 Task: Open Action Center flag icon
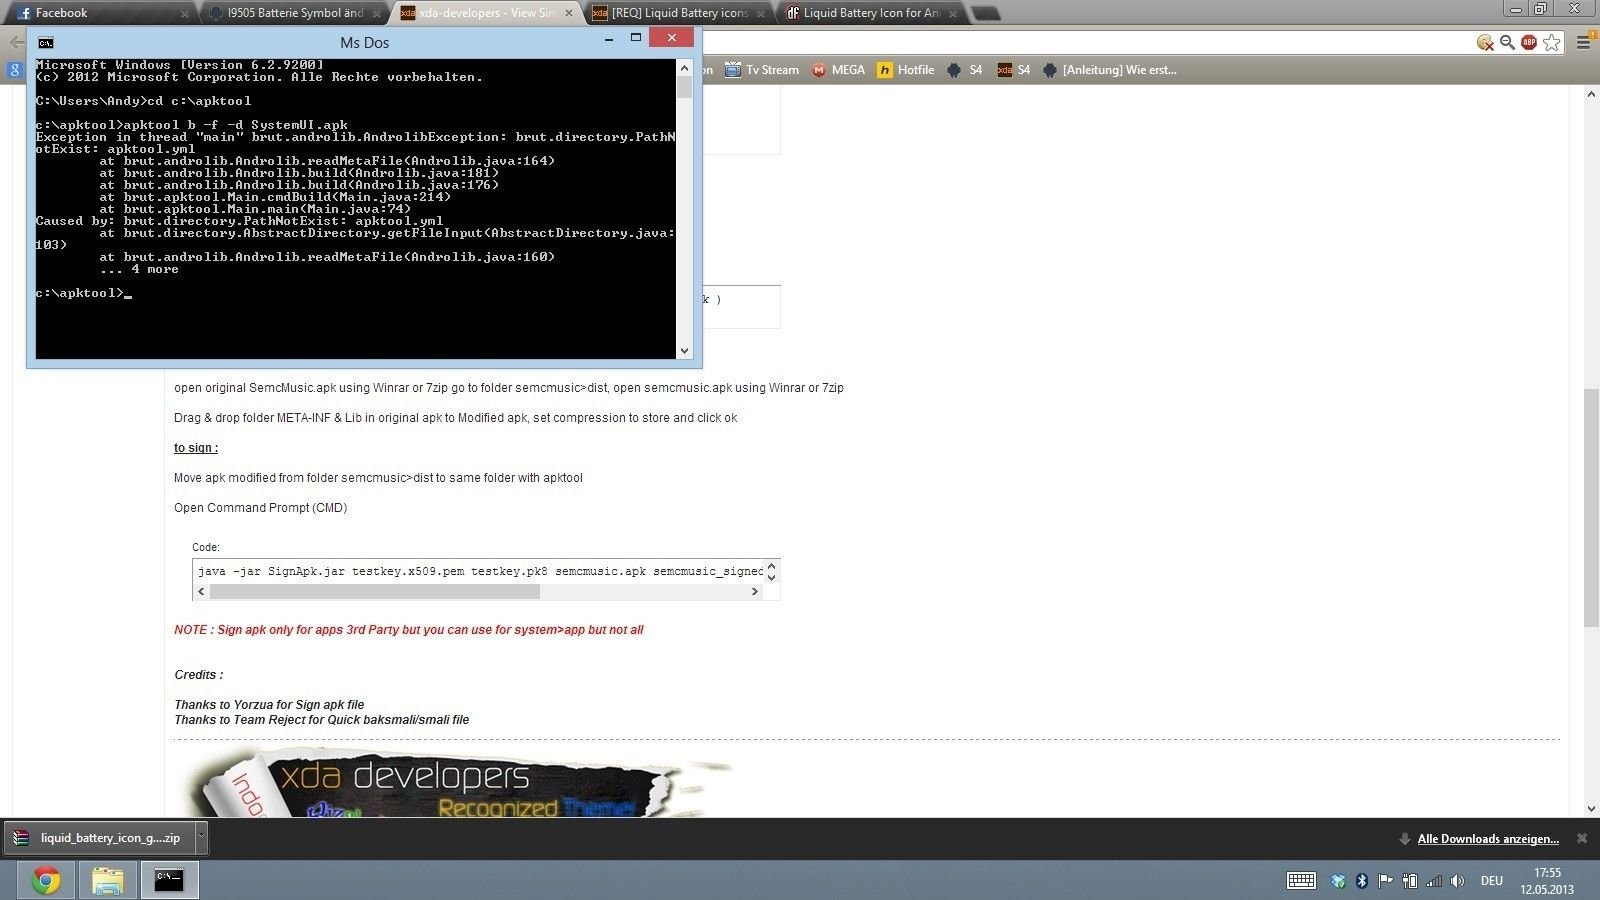1385,881
